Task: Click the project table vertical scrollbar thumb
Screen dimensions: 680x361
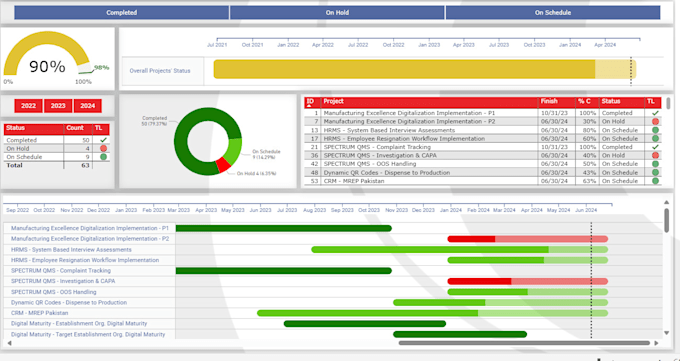Action: (x=668, y=103)
